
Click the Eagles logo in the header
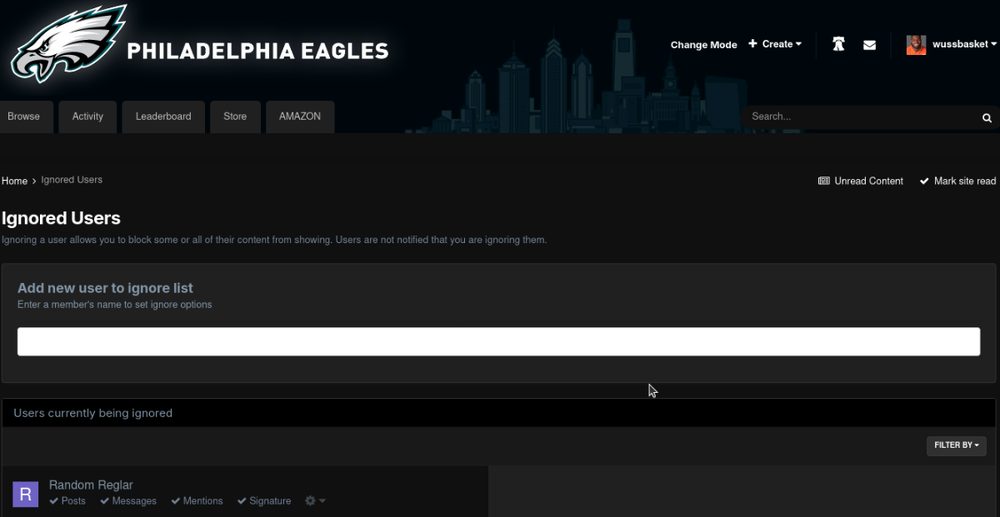pos(68,44)
